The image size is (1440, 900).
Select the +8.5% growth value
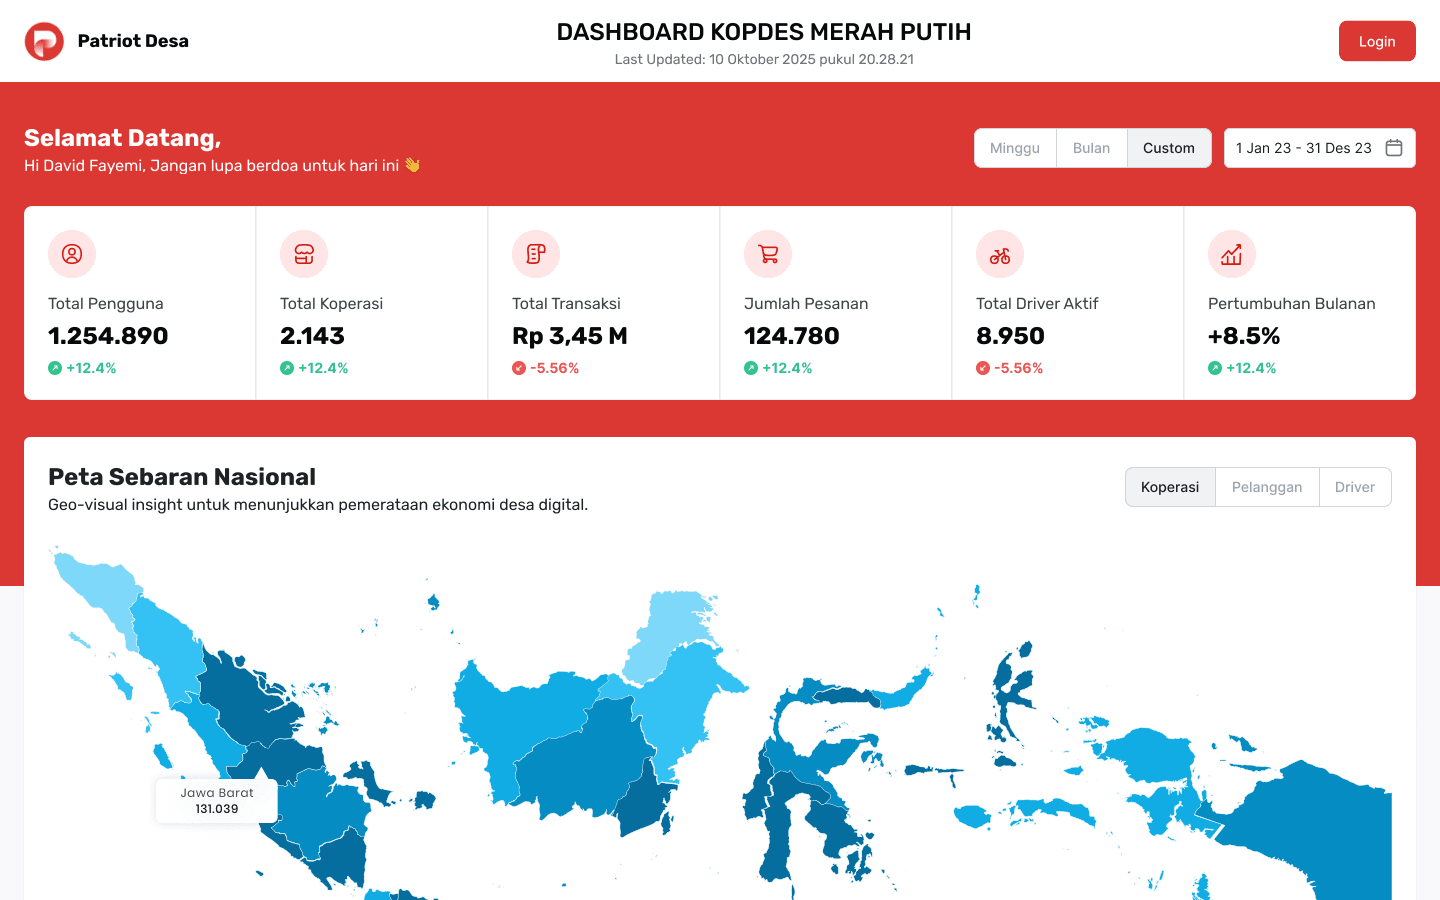[1244, 336]
